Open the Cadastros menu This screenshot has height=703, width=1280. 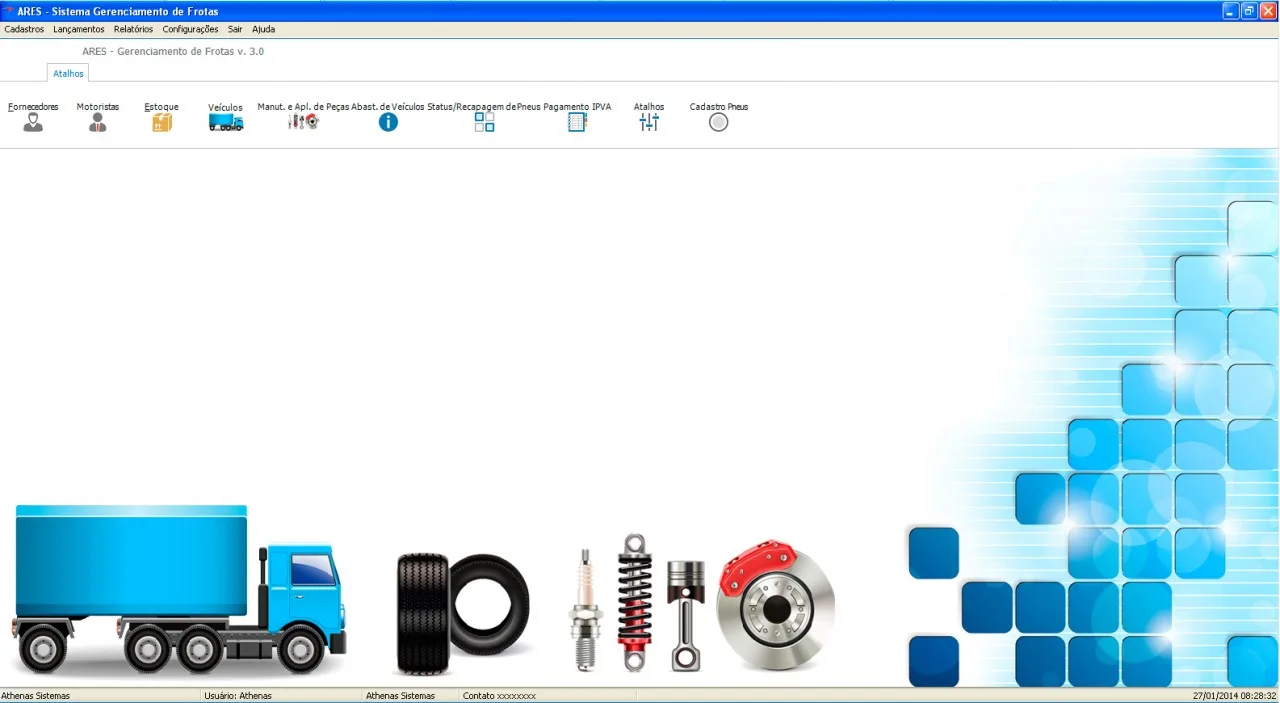[x=24, y=29]
